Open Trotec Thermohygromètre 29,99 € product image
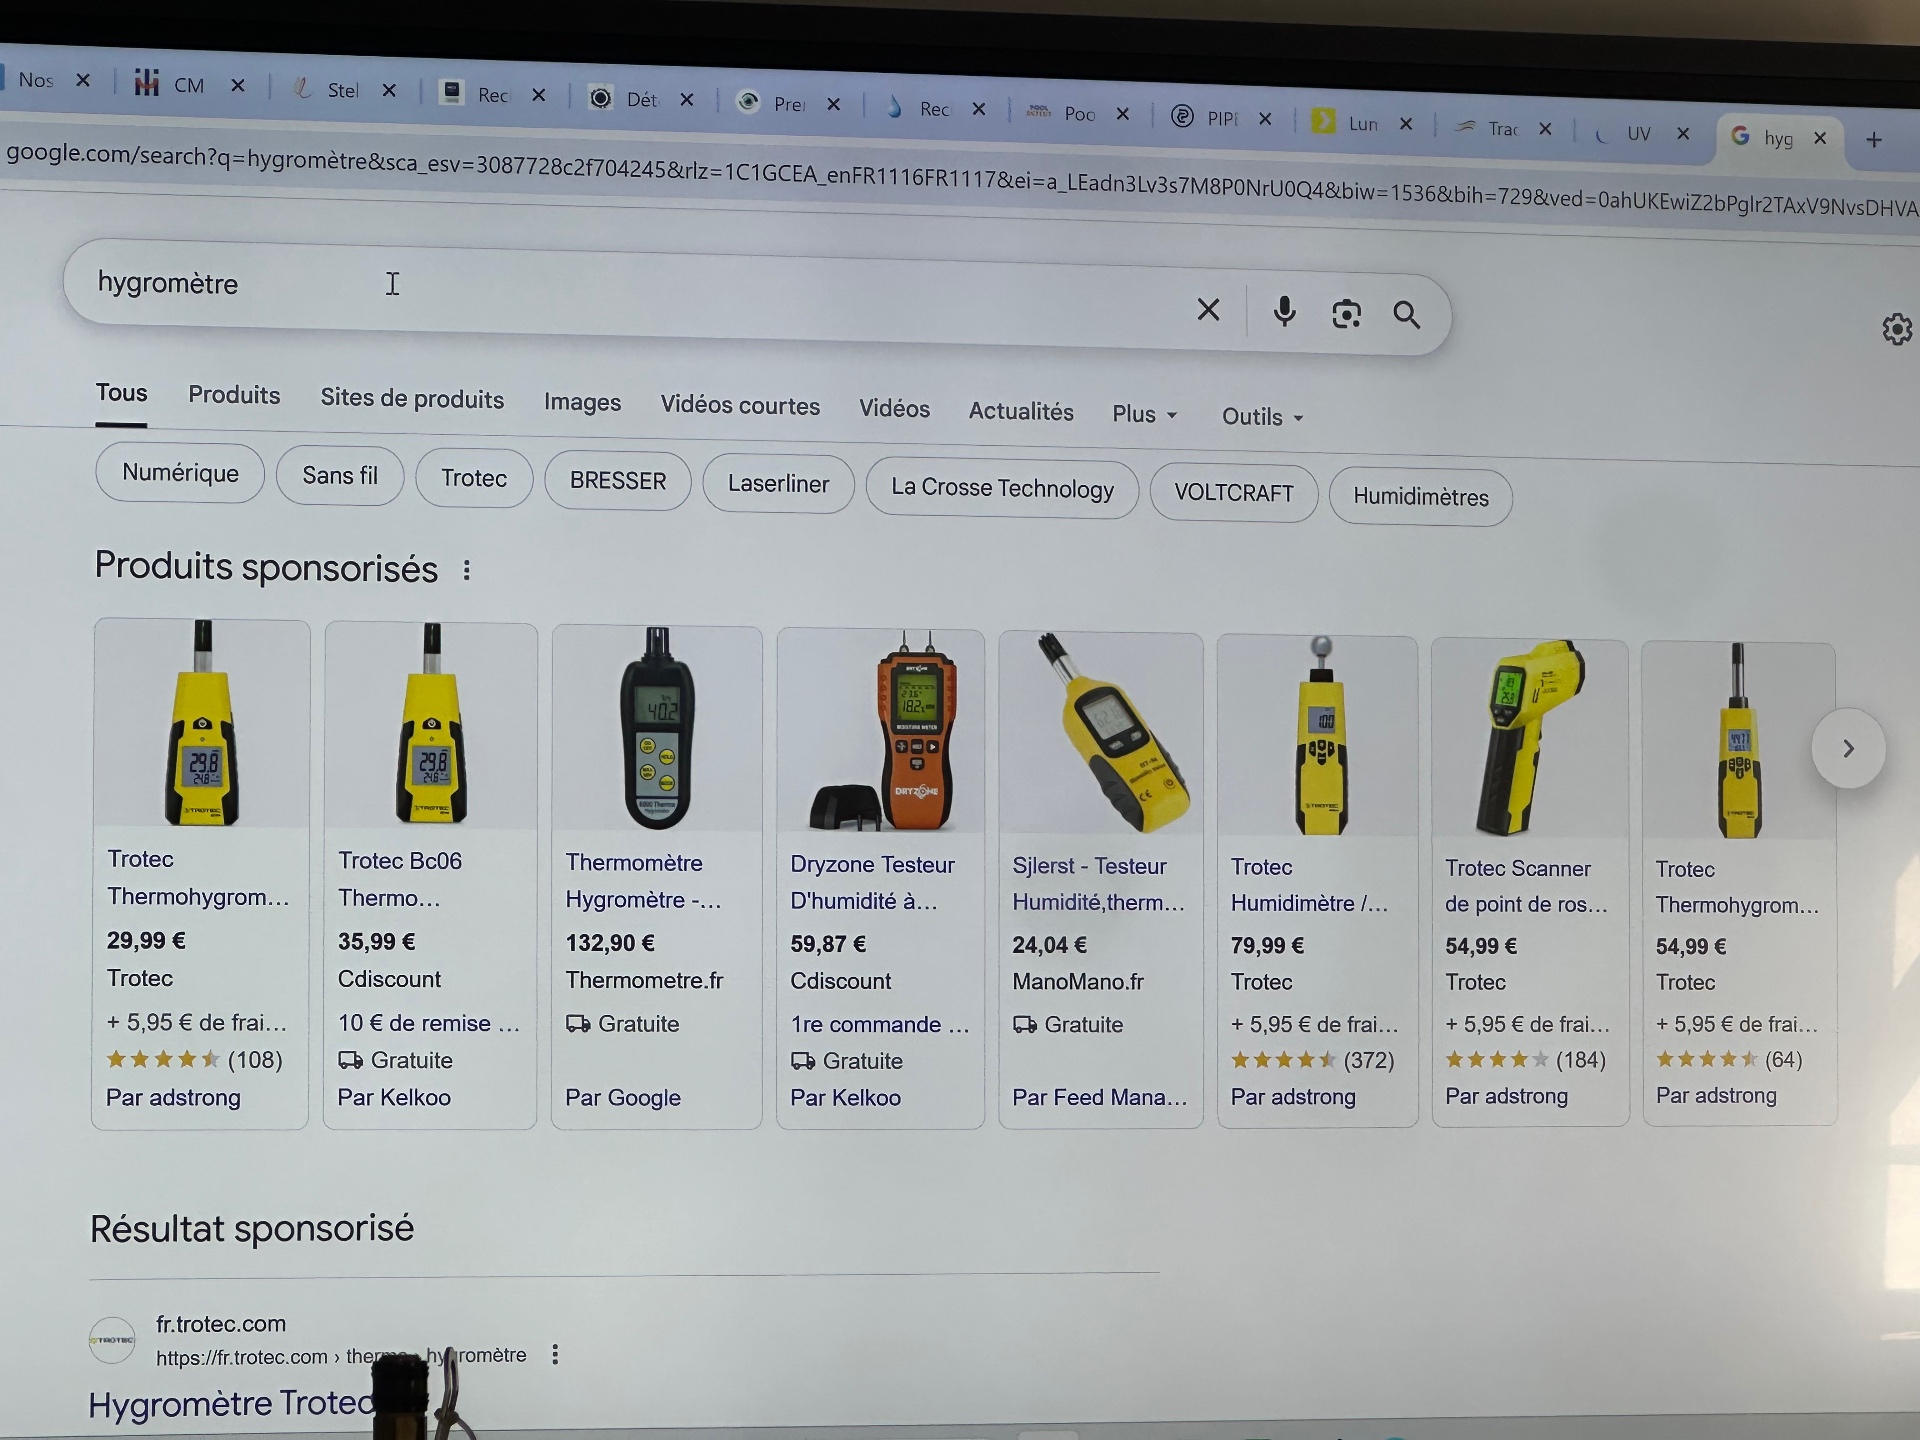1920x1440 pixels. tap(202, 724)
